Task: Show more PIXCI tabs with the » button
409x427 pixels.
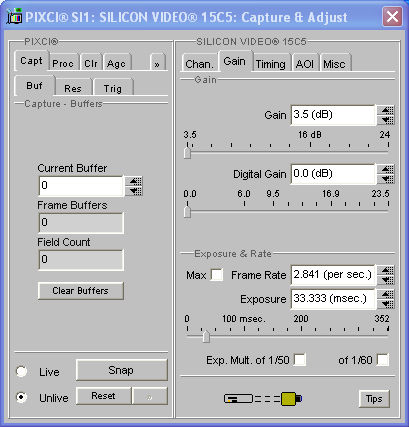Action: point(157,62)
